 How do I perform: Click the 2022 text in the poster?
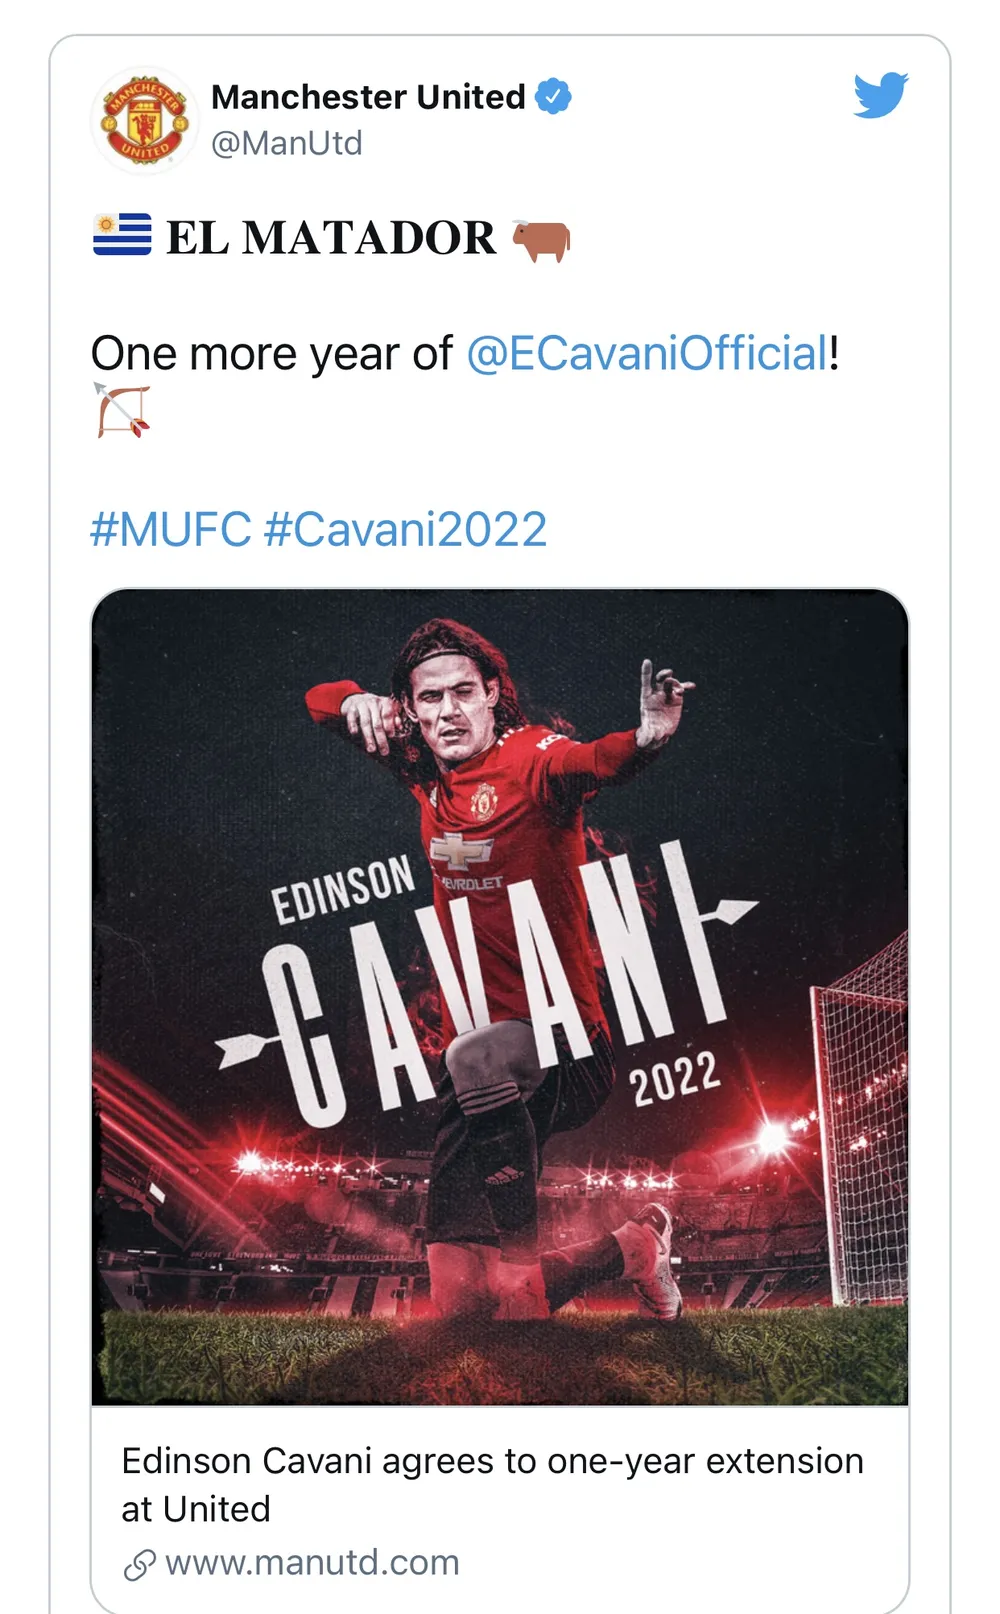[674, 1079]
